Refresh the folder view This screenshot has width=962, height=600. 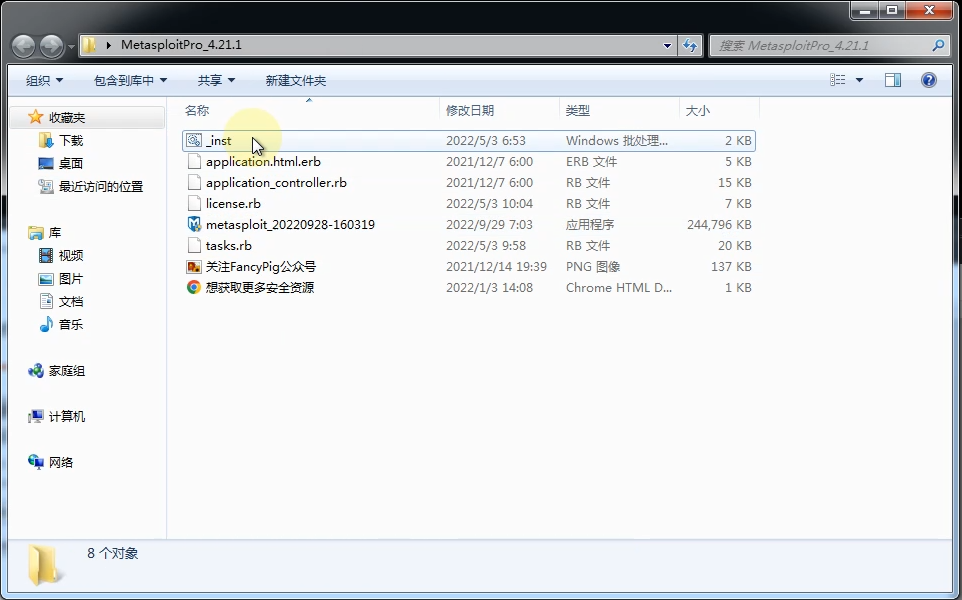click(690, 45)
